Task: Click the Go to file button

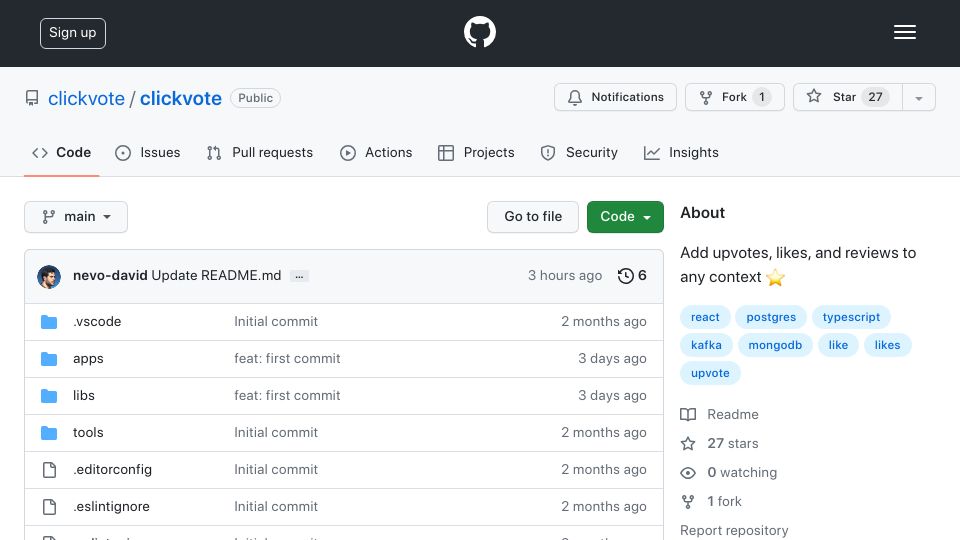Action: coord(533,217)
